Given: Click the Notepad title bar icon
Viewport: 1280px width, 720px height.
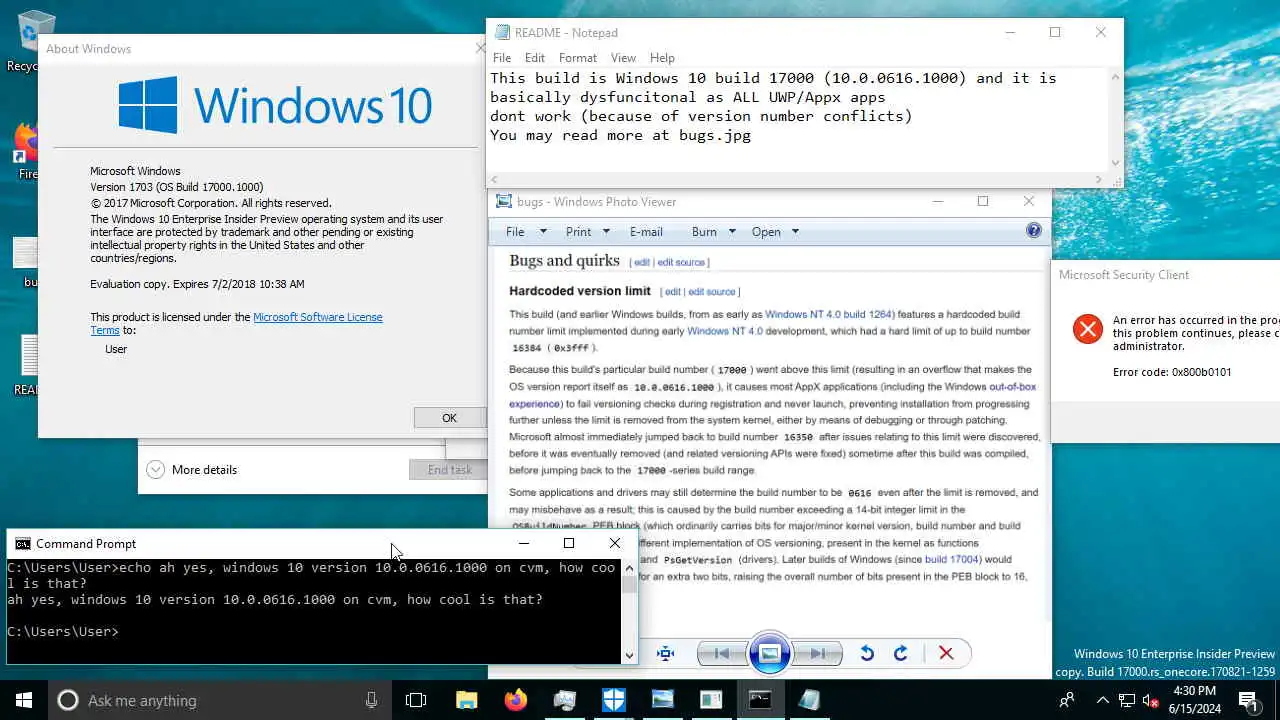Looking at the screenshot, I should 502,33.
